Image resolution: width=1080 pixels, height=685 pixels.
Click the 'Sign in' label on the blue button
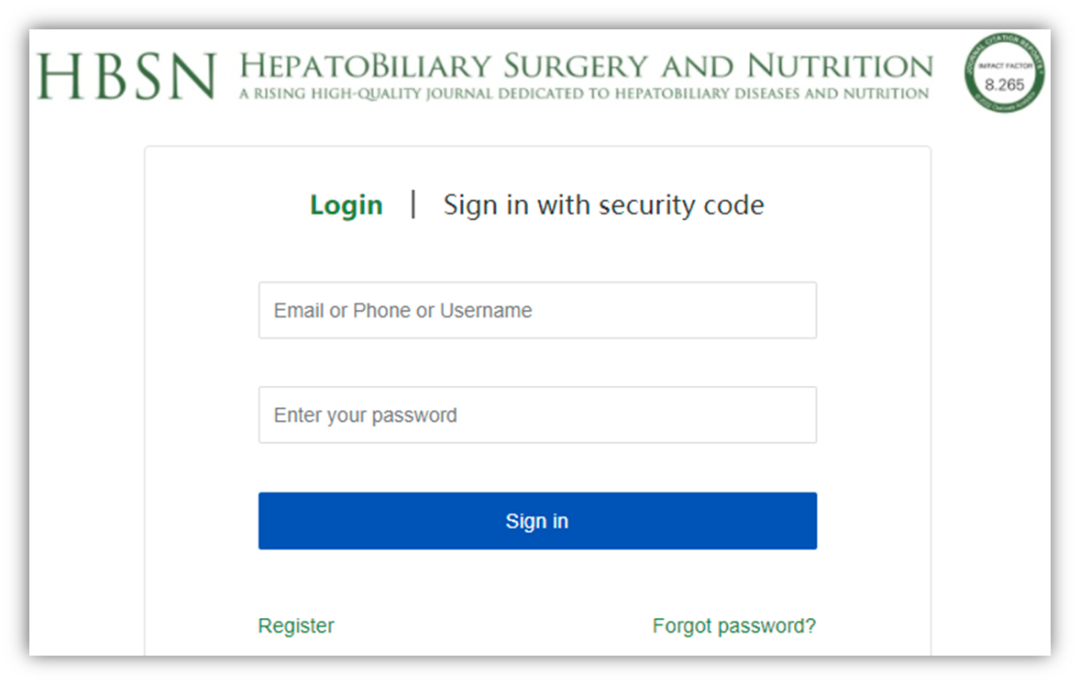pyautogui.click(x=537, y=521)
